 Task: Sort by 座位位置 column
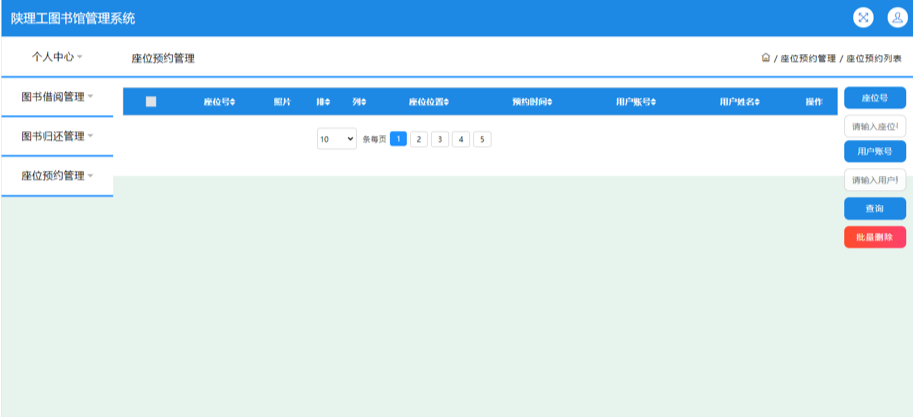coord(429,102)
